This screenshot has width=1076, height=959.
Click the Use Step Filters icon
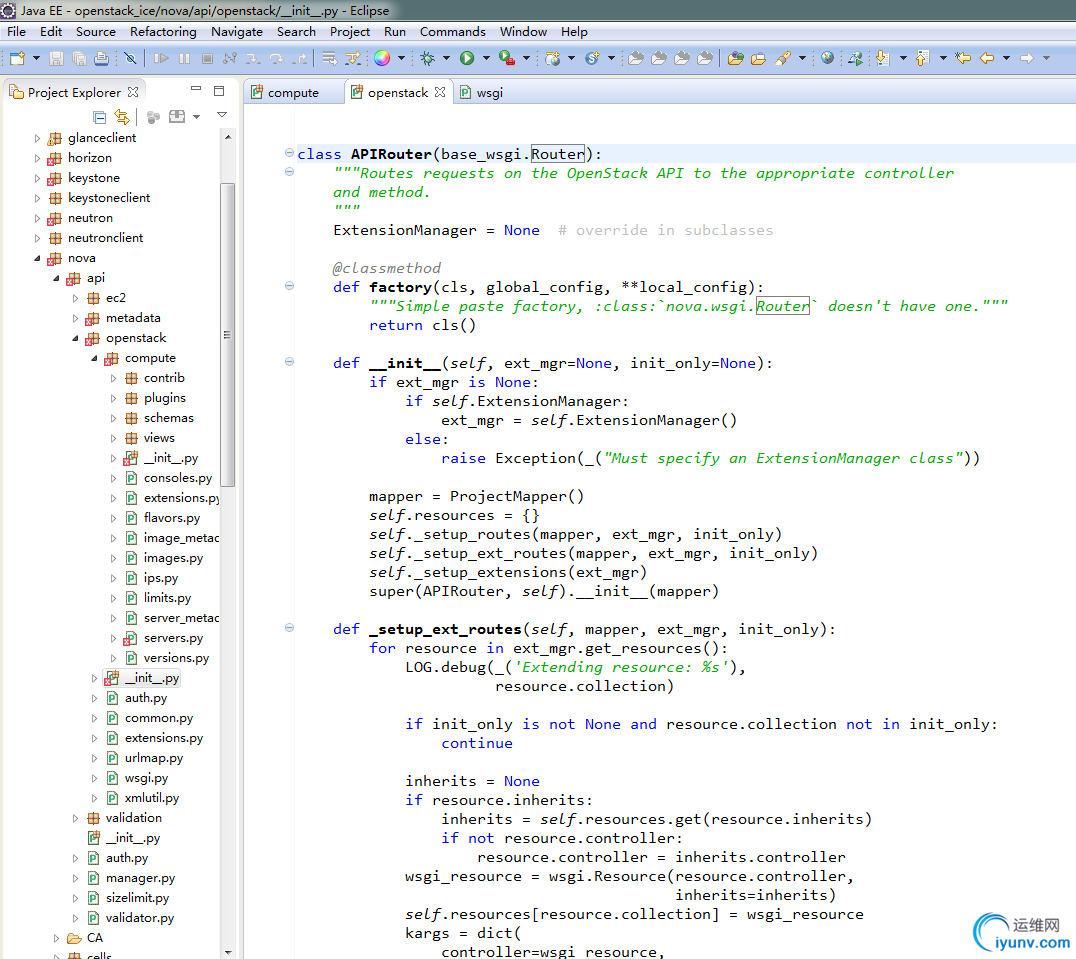(353, 58)
